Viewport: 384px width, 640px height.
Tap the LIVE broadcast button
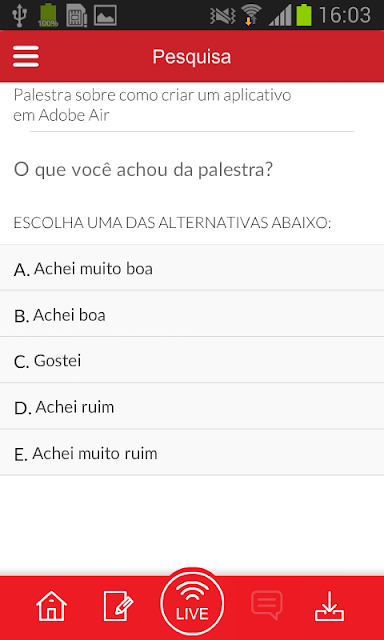192,602
